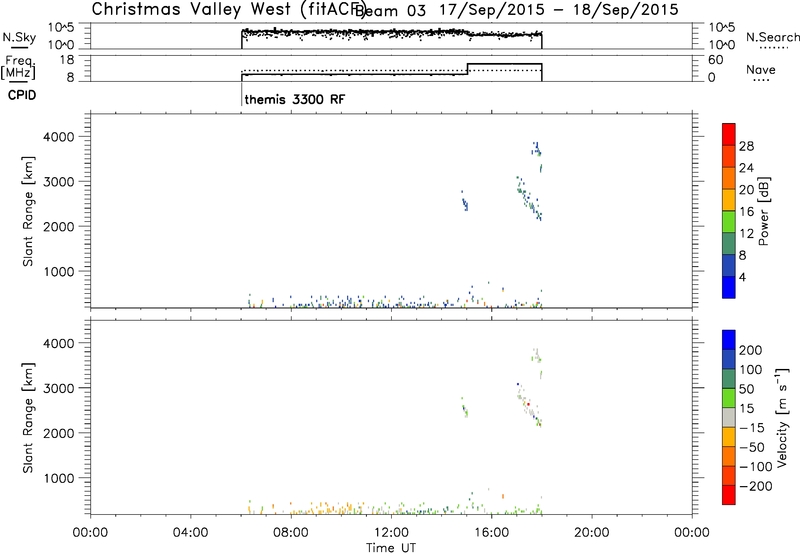Click the '24' label on Power colorbar
The width and height of the screenshot is (800, 554).
[746, 168]
